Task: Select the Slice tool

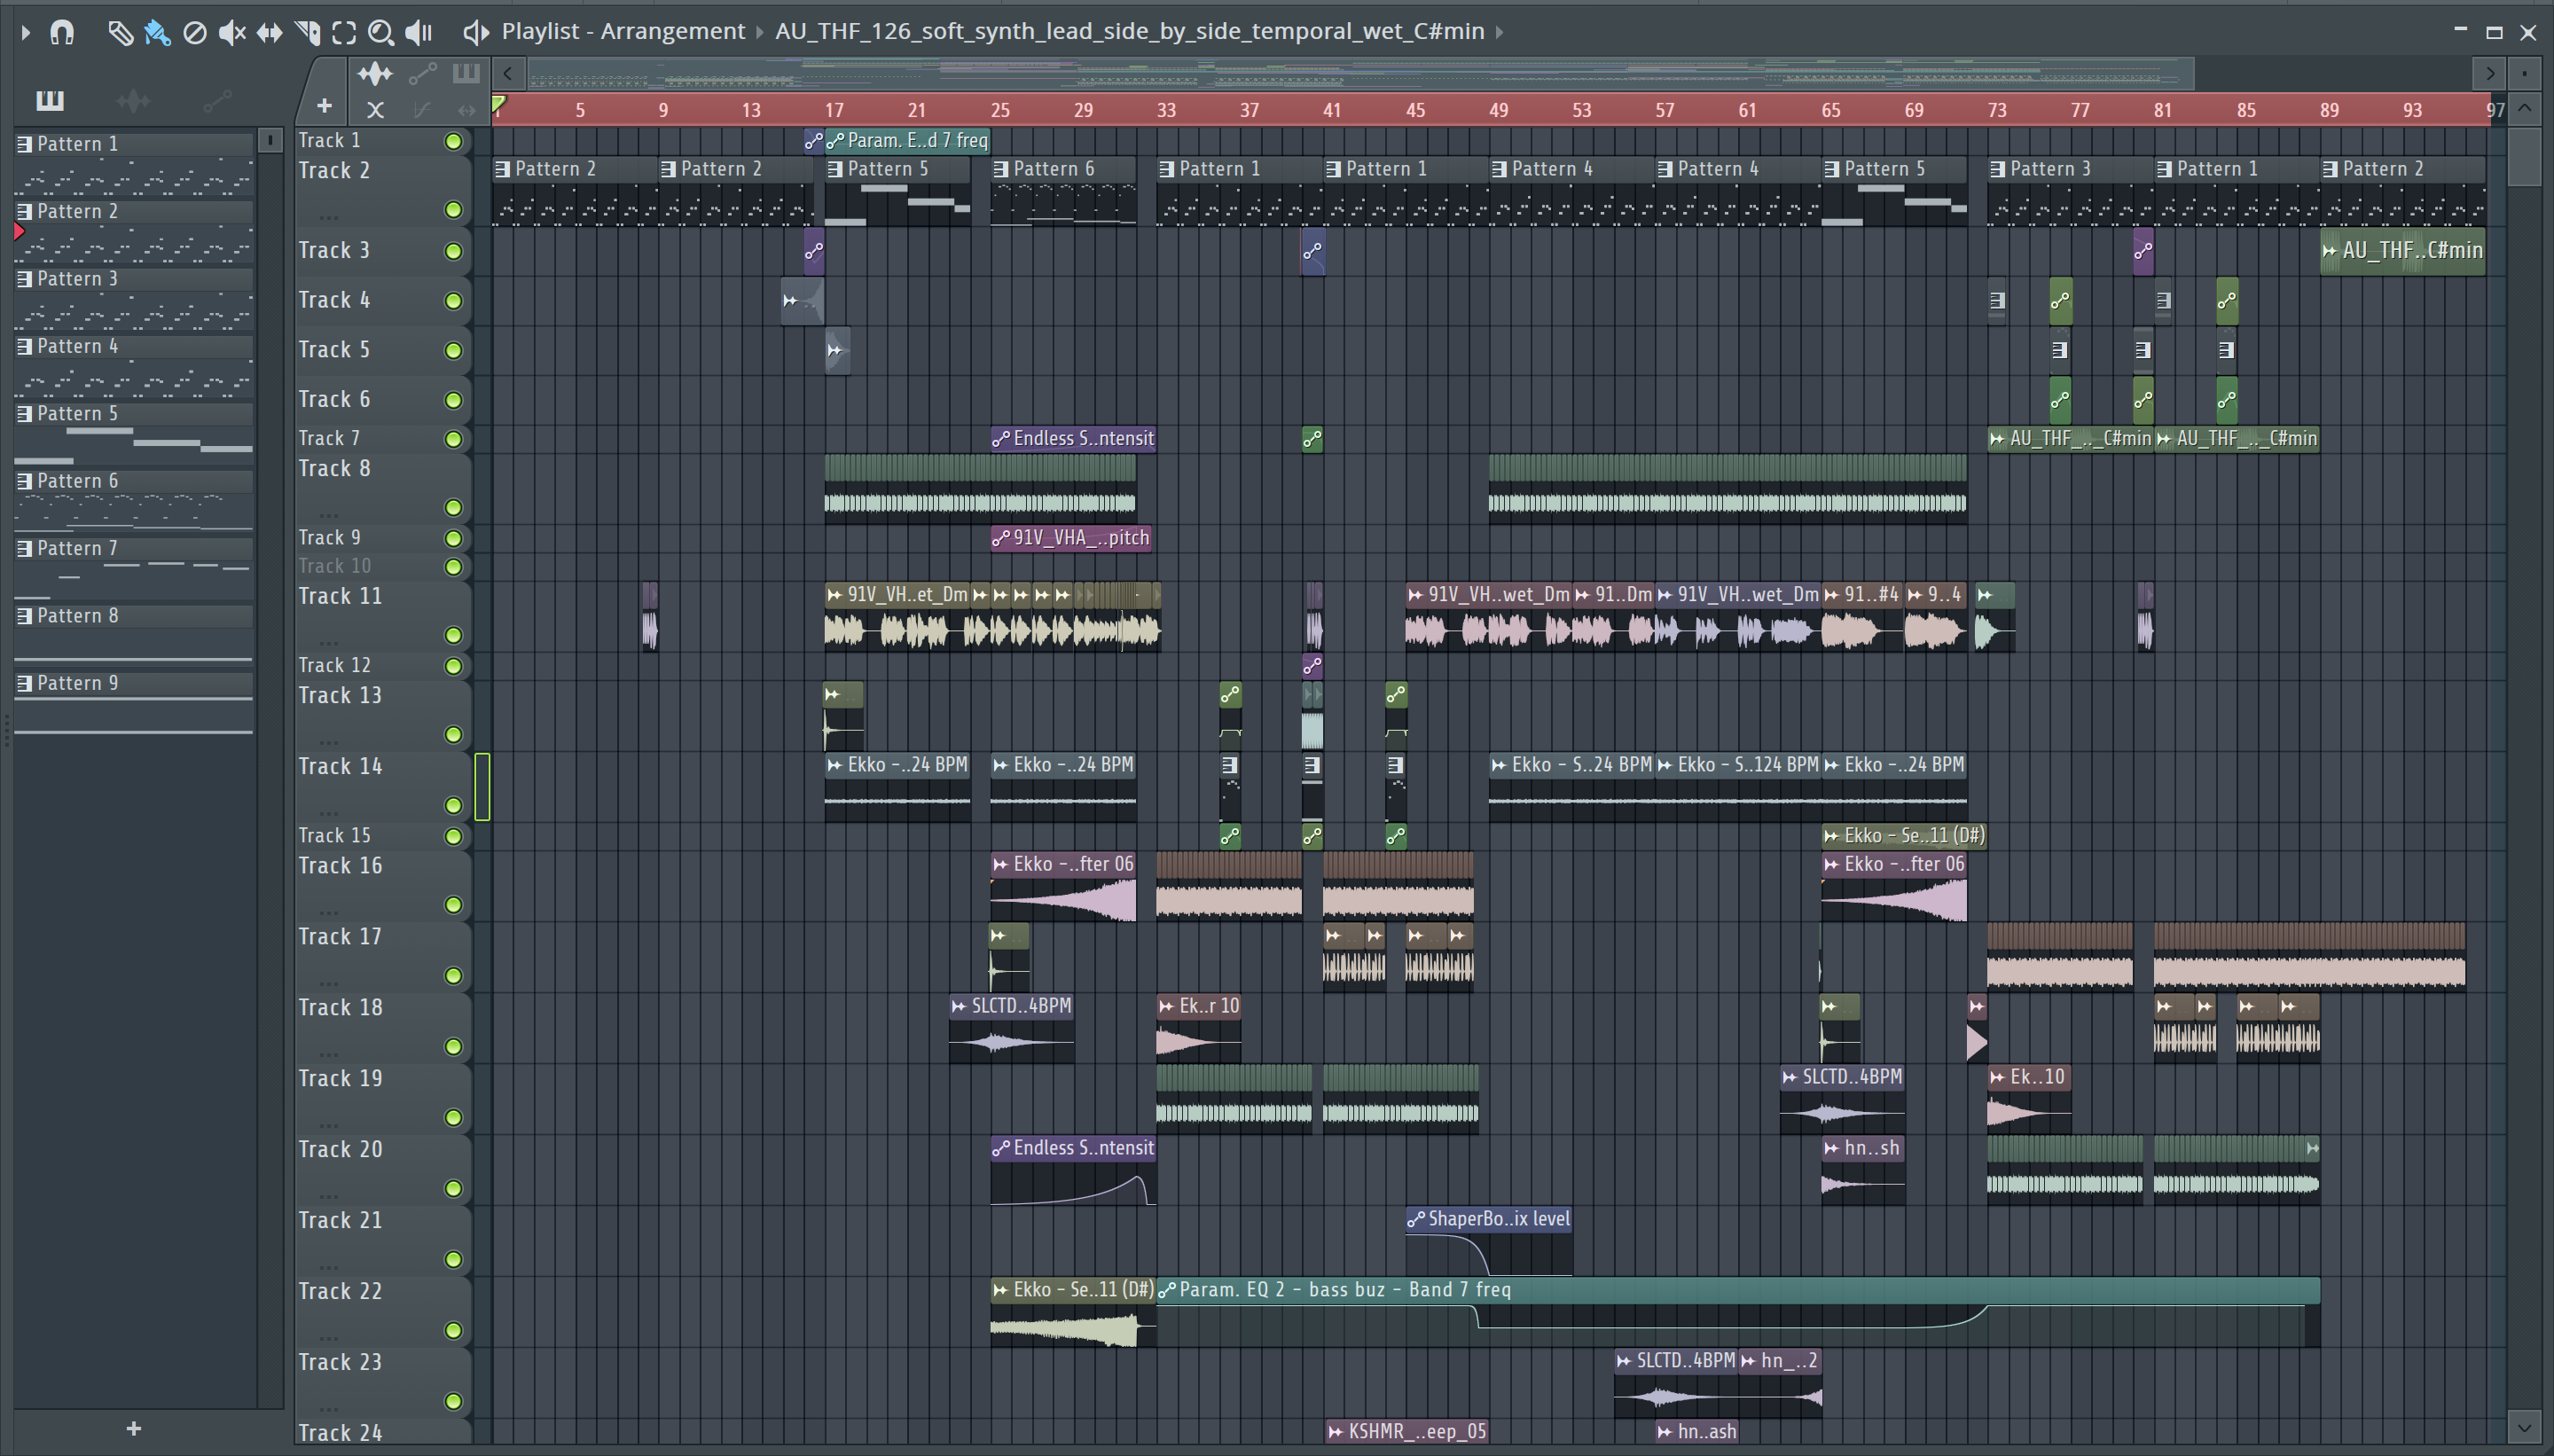Action: coord(307,33)
